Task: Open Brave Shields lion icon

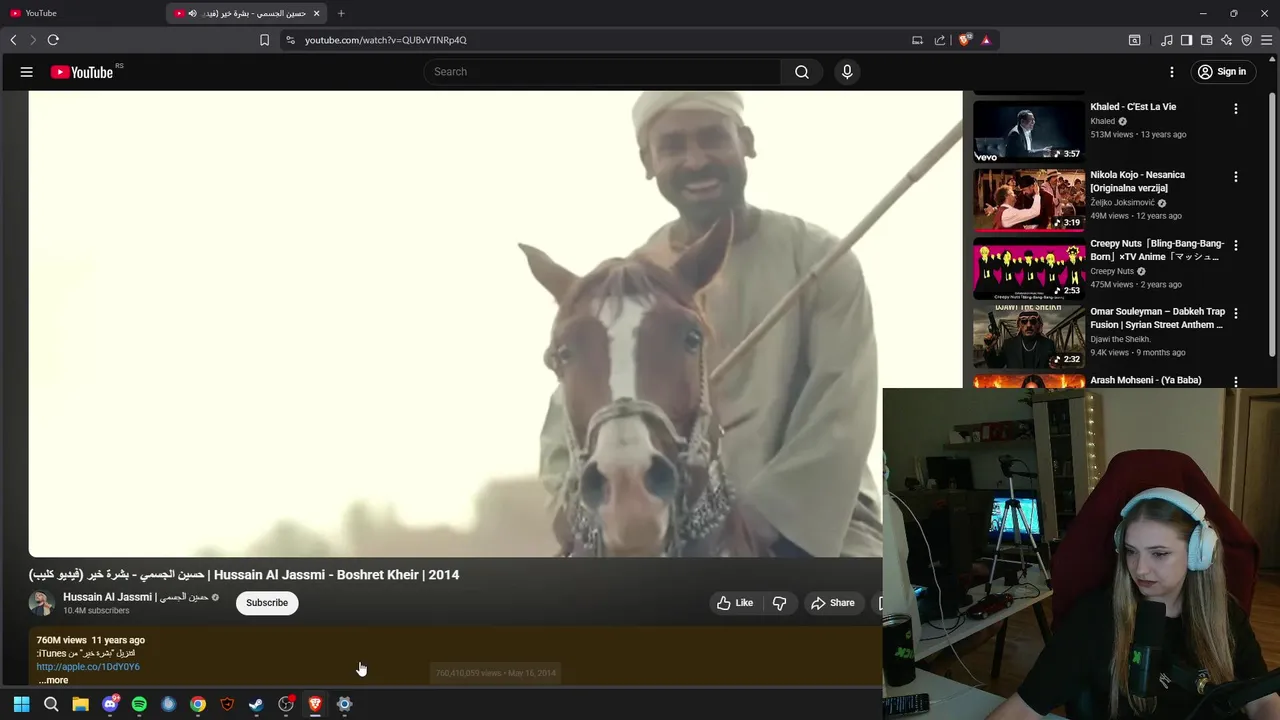Action: tap(964, 40)
